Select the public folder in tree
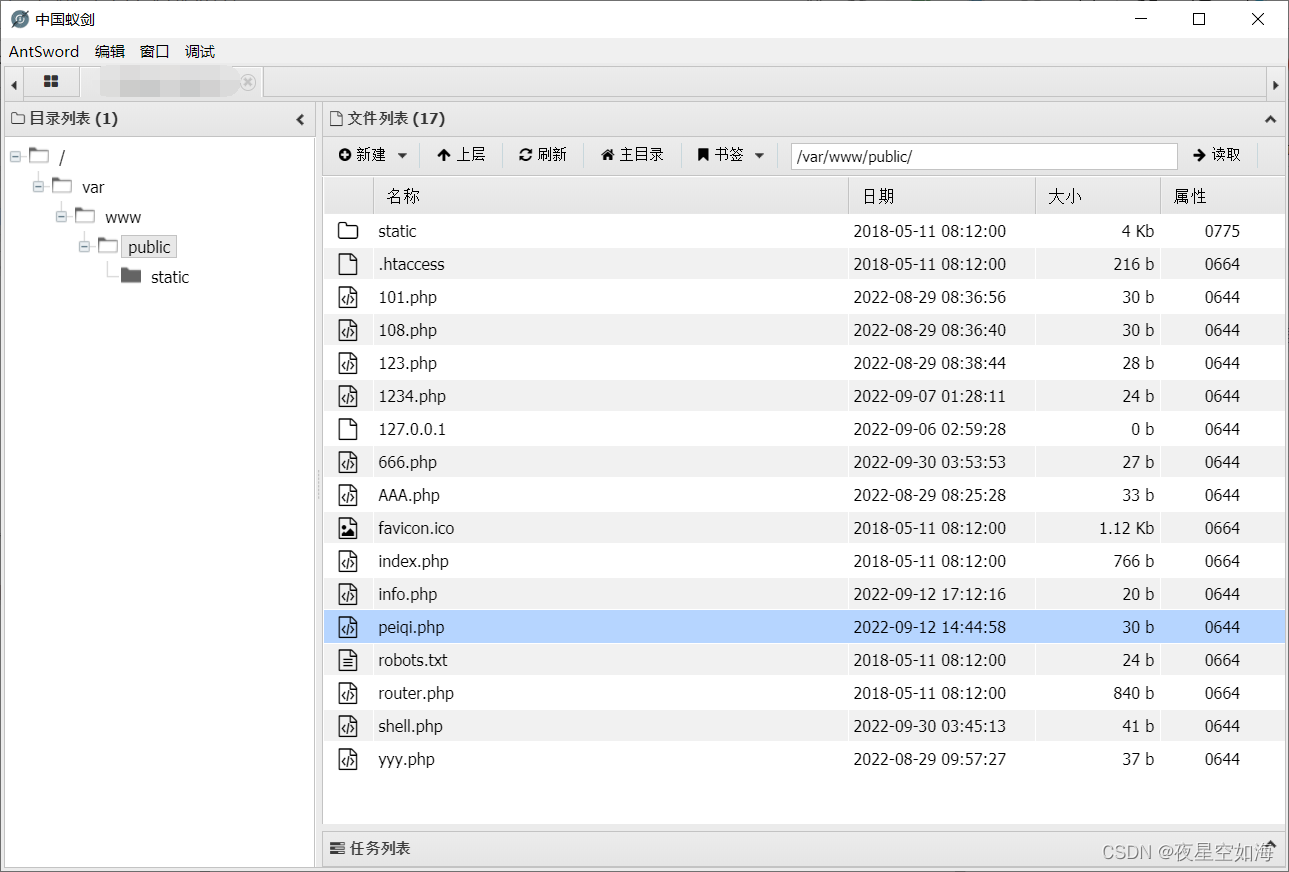Screen dimensions: 1289x872 pyautogui.click(x=149, y=247)
